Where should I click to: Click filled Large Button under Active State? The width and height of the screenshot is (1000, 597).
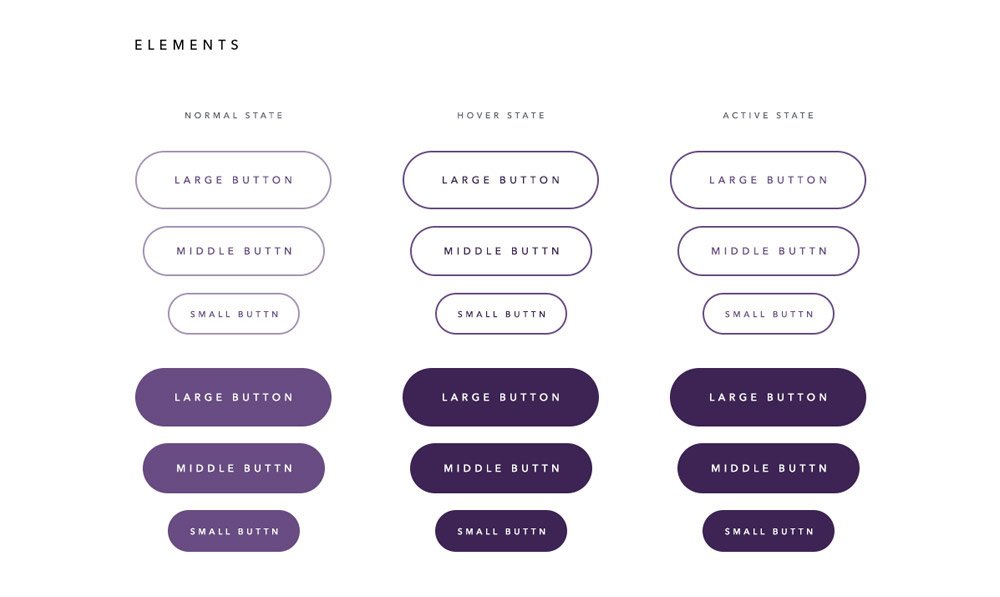(768, 397)
